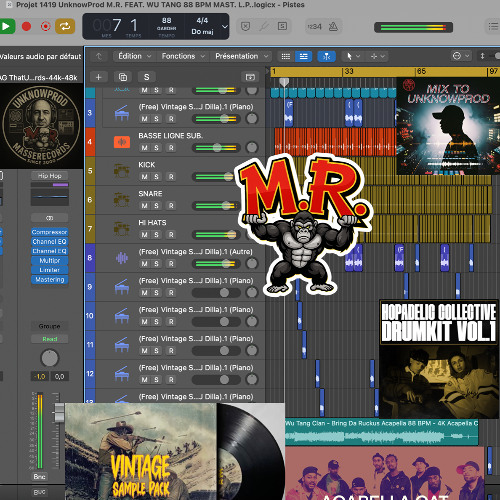This screenshot has height=500, width=500.
Task: Click the piano icon on track 11
Action: coord(122,345)
